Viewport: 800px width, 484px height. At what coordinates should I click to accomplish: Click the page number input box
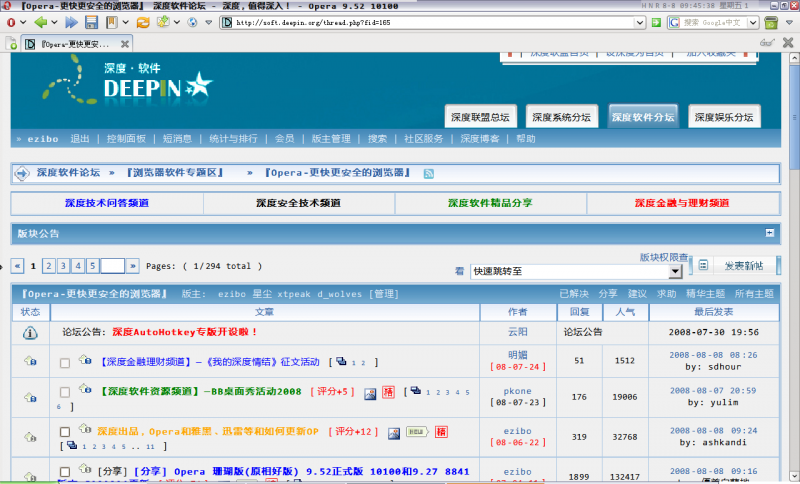pyautogui.click(x=113, y=266)
